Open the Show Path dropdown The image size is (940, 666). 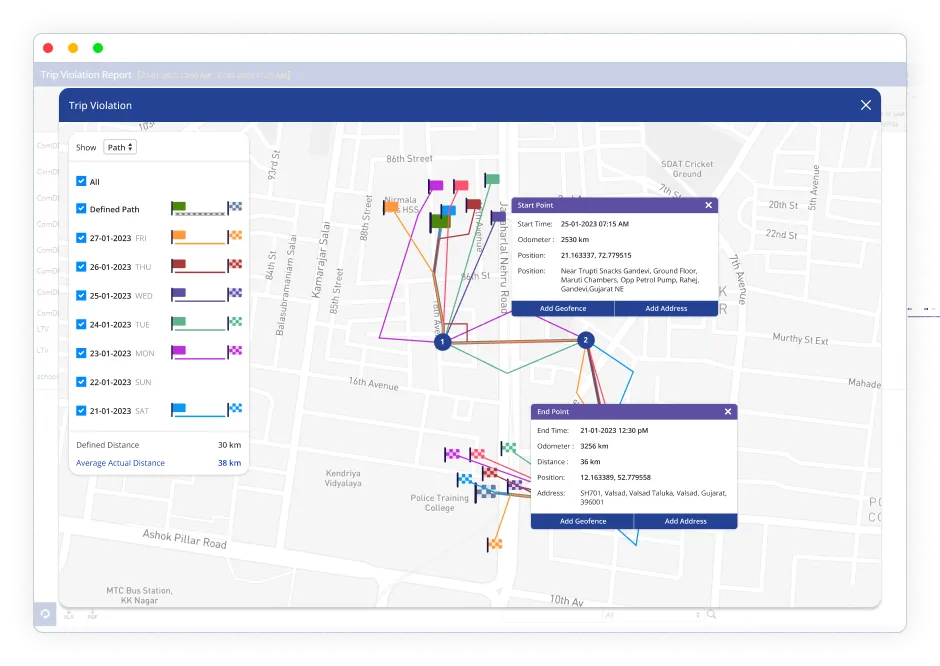(x=121, y=147)
